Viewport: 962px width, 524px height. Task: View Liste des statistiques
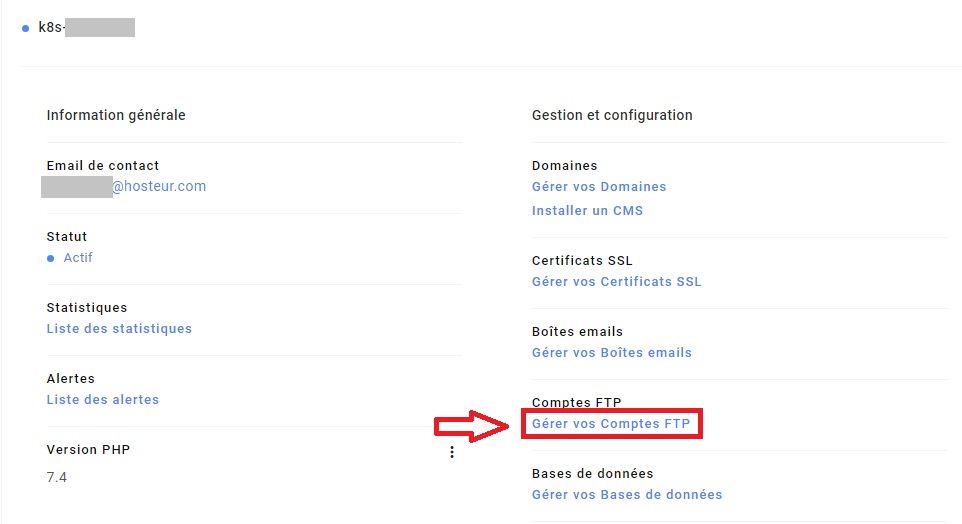119,329
